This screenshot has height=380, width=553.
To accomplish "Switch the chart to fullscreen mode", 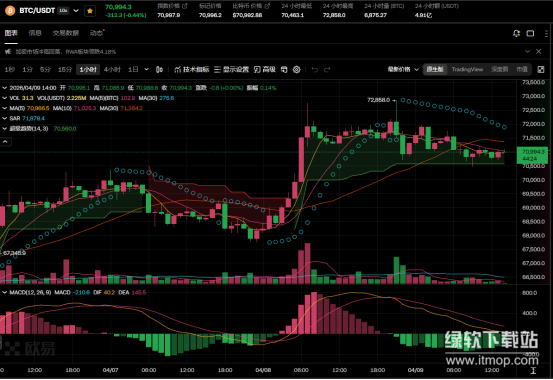I will point(541,70).
